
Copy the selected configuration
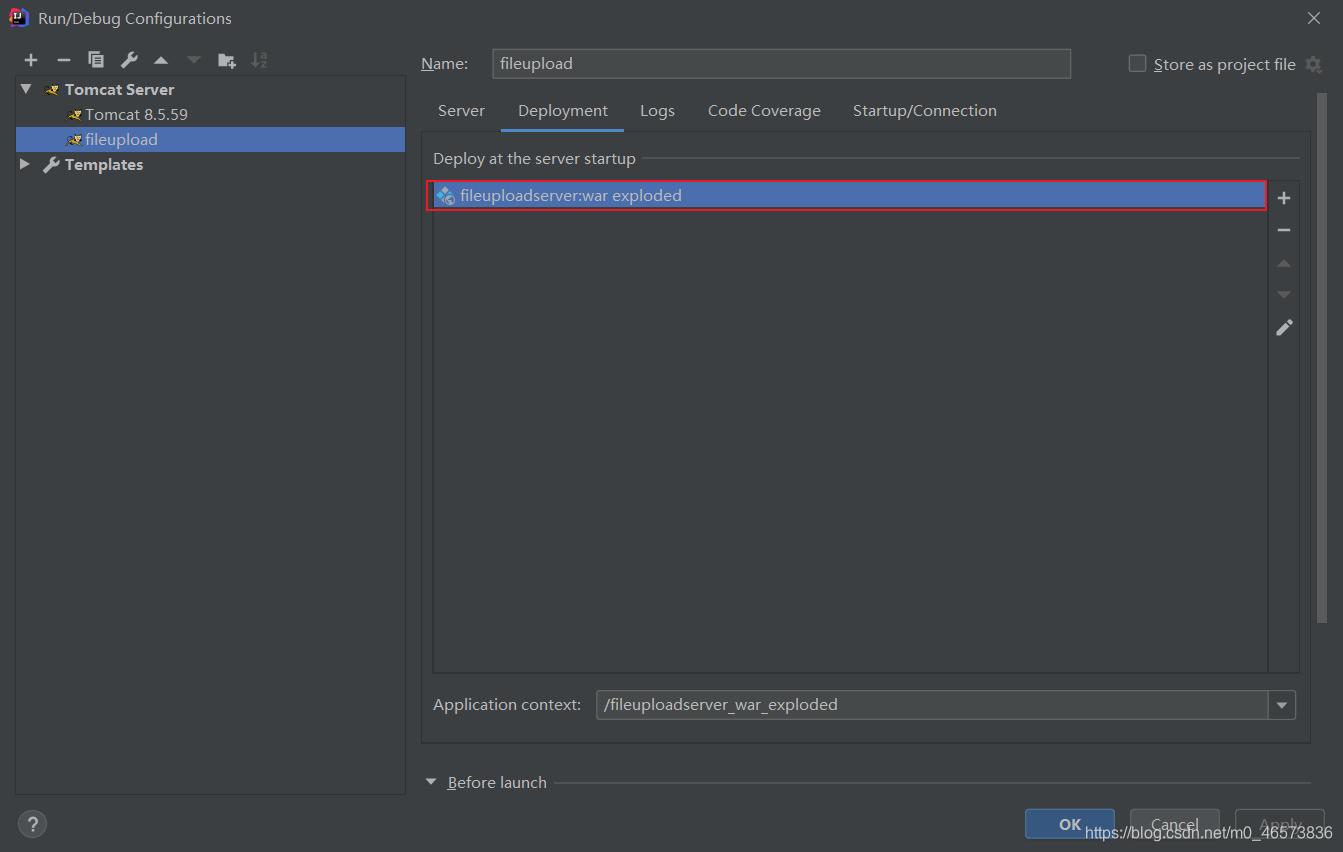(96, 60)
